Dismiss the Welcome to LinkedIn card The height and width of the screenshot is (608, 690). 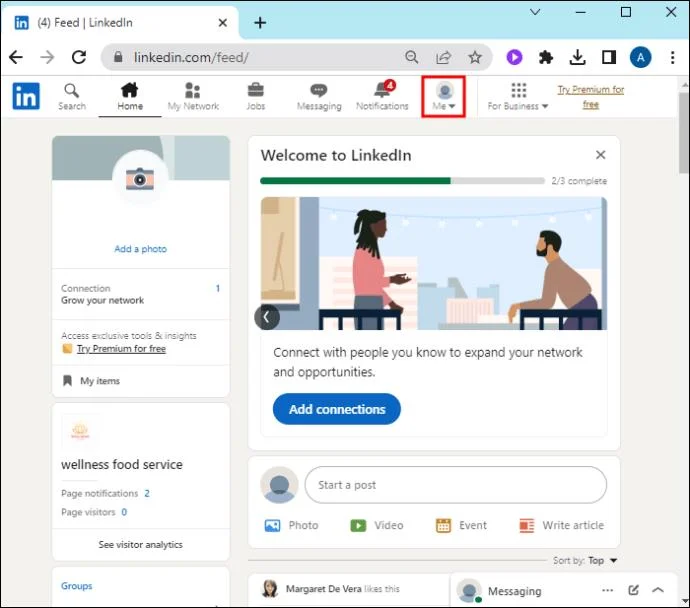tap(600, 155)
